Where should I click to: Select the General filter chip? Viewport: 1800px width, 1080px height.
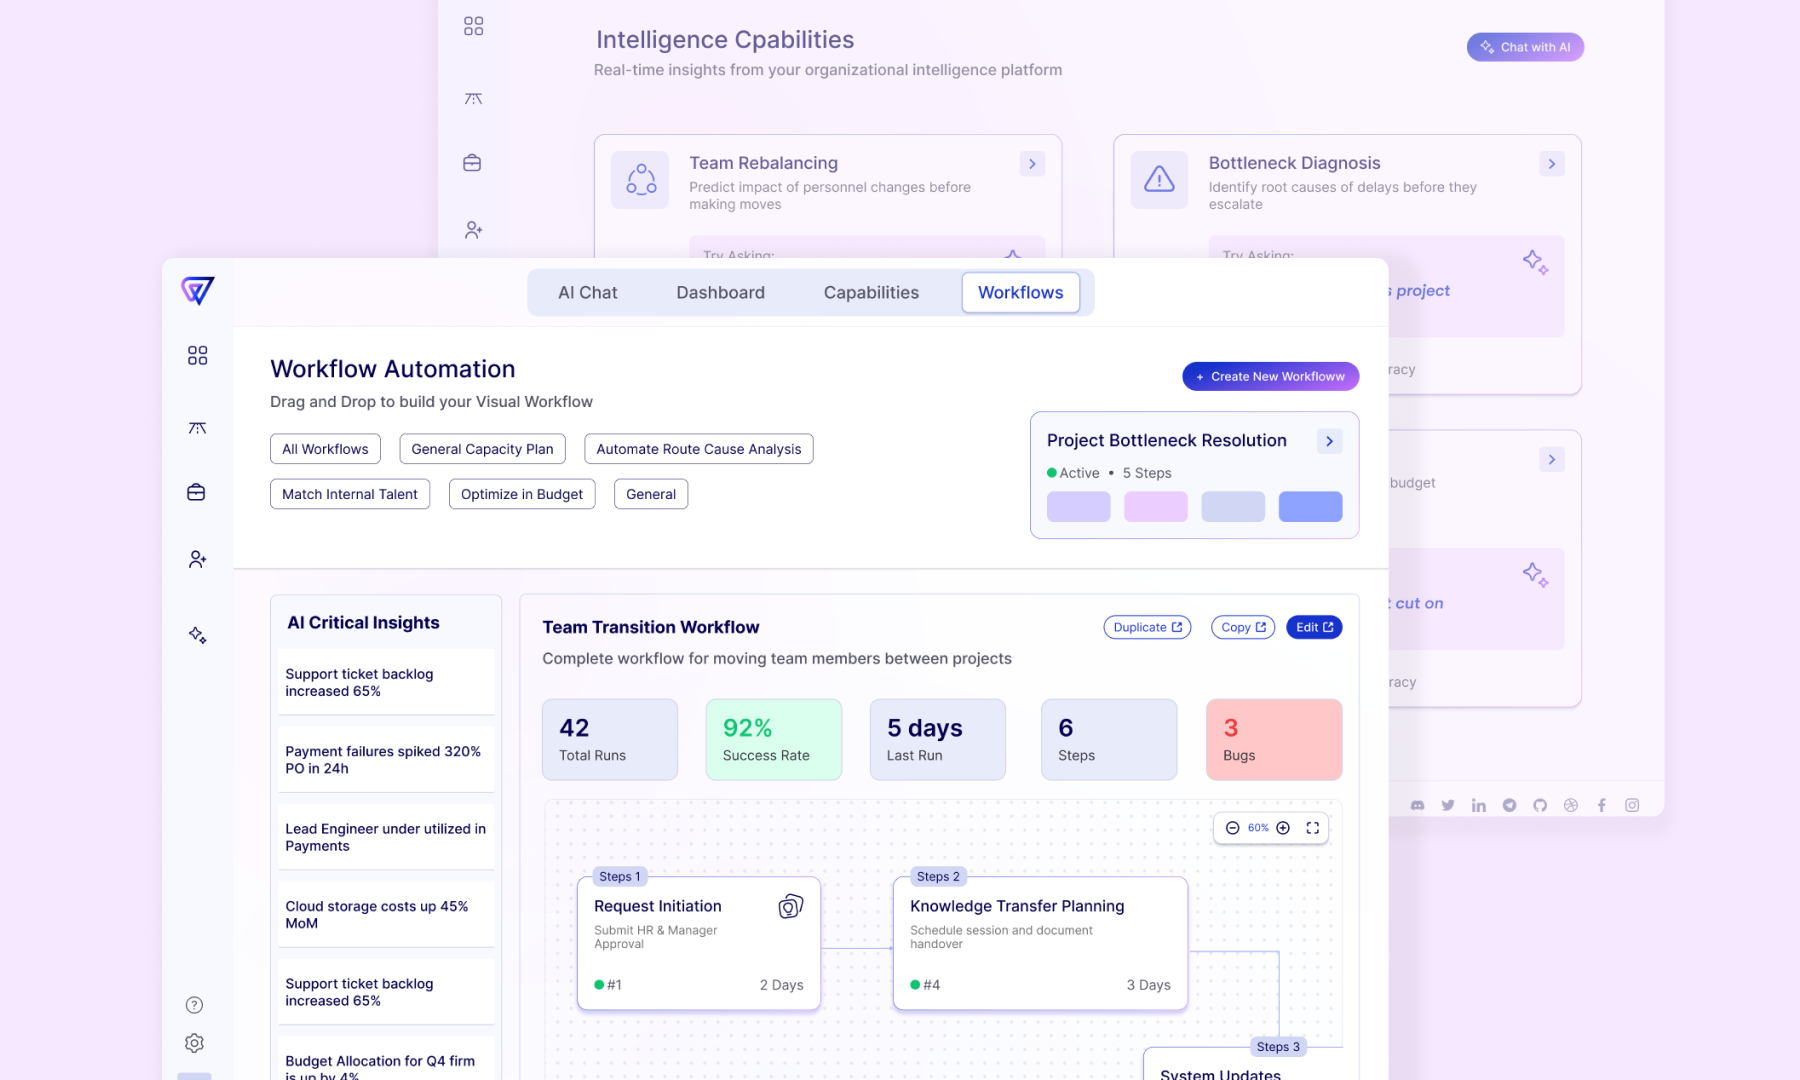point(651,494)
